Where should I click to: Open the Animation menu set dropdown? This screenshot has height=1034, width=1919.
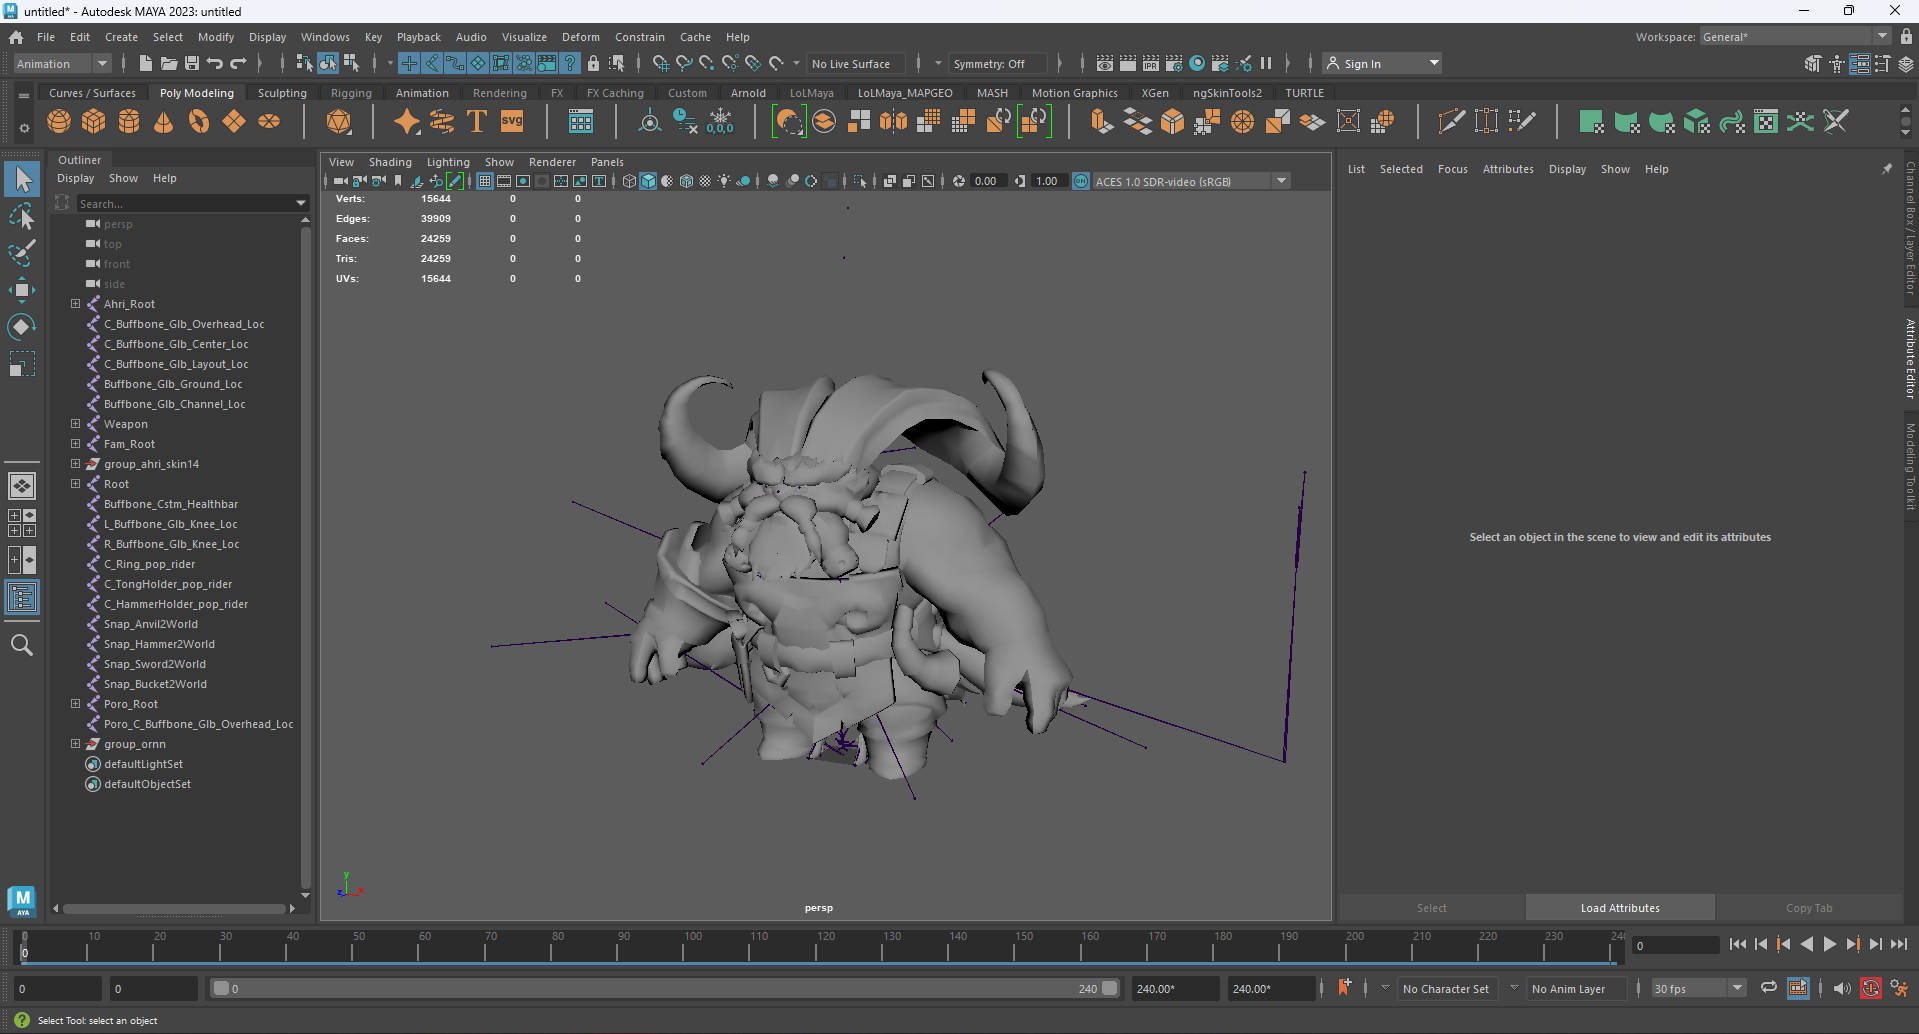tap(62, 64)
